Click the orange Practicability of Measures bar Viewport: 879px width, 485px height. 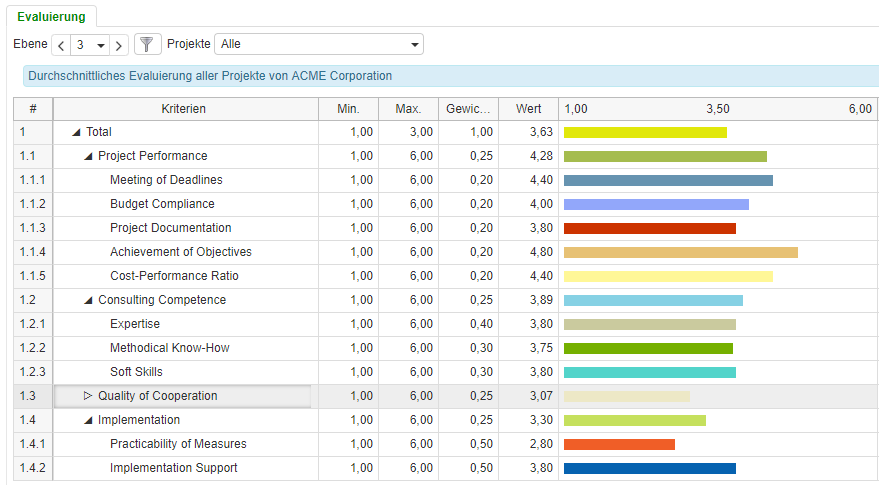tap(619, 444)
